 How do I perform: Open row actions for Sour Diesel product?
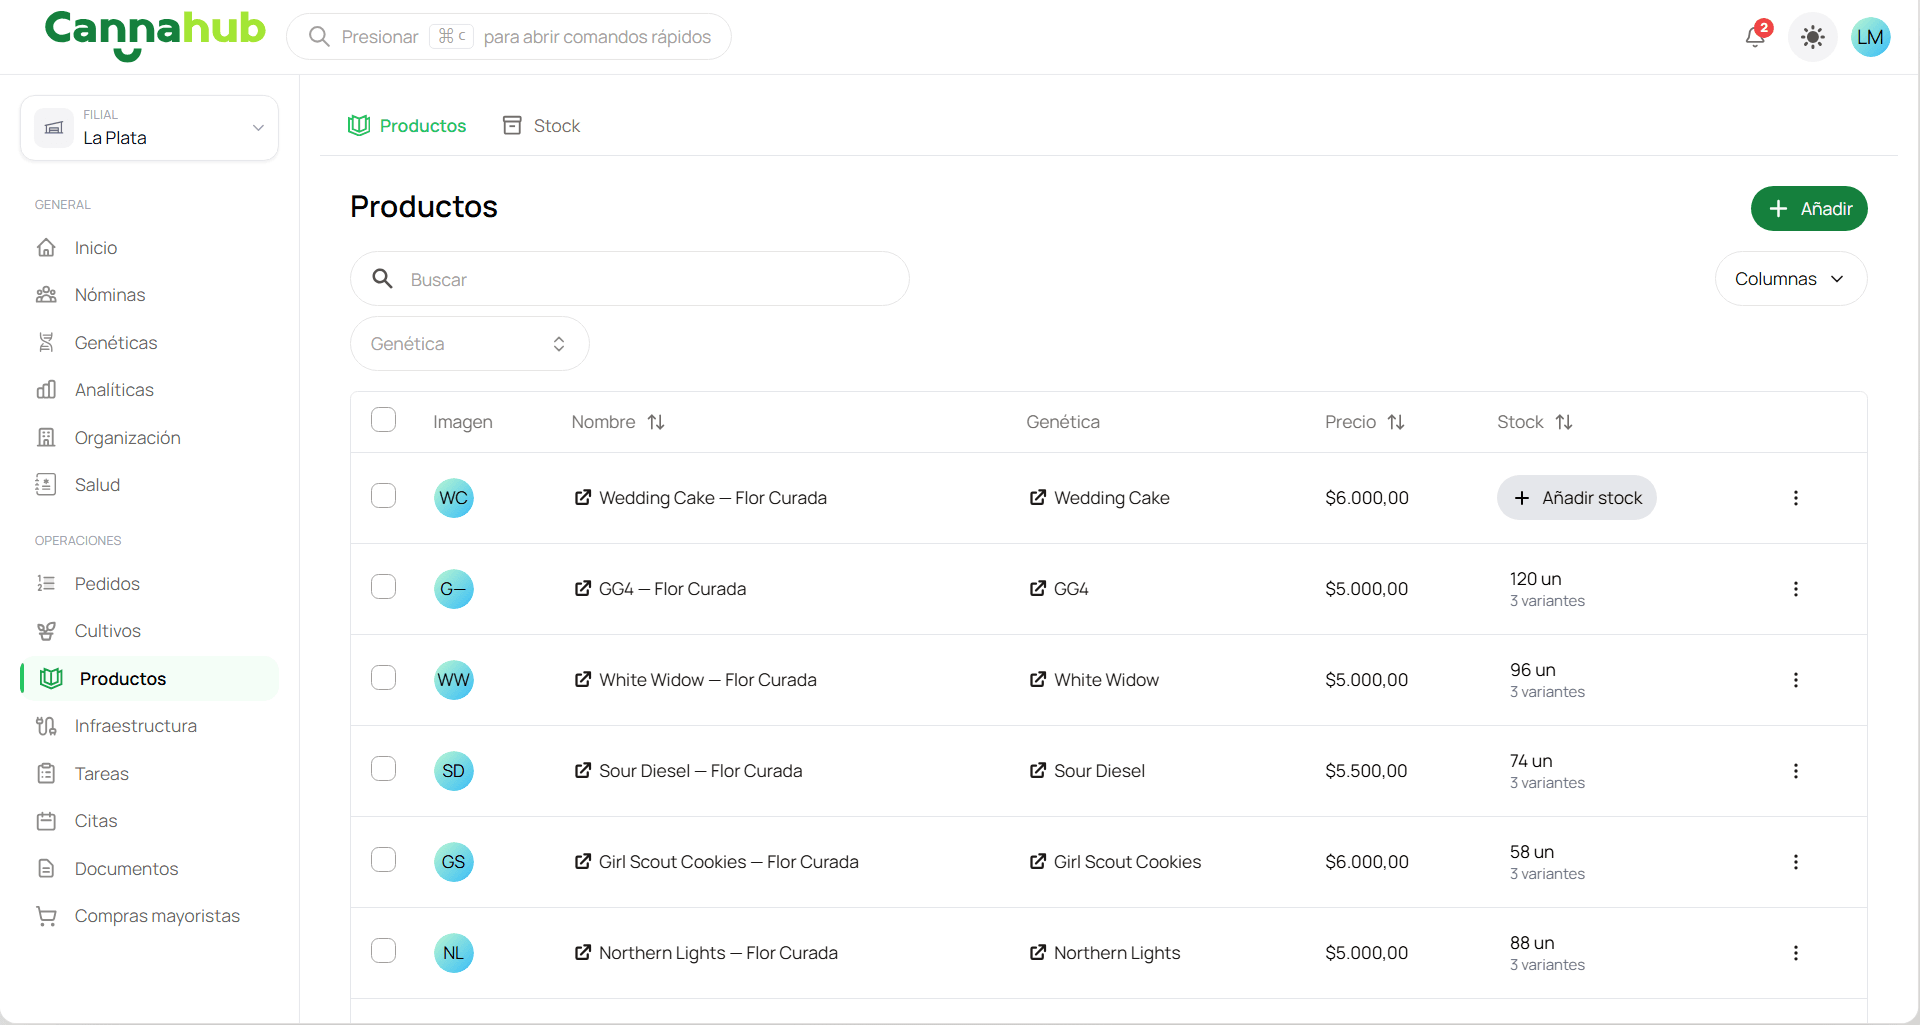point(1795,771)
